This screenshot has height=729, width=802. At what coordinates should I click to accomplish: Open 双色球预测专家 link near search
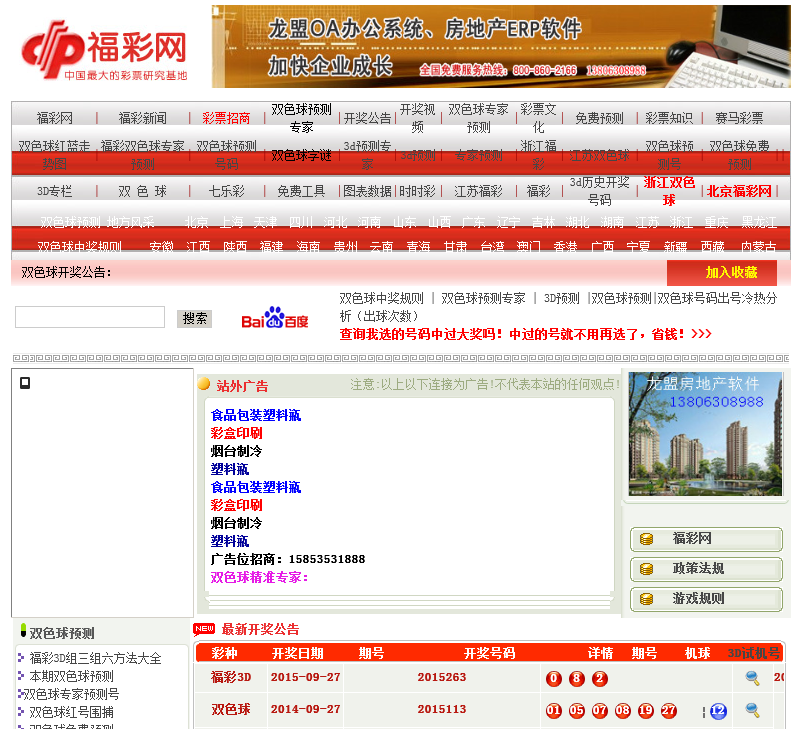[x=483, y=298]
